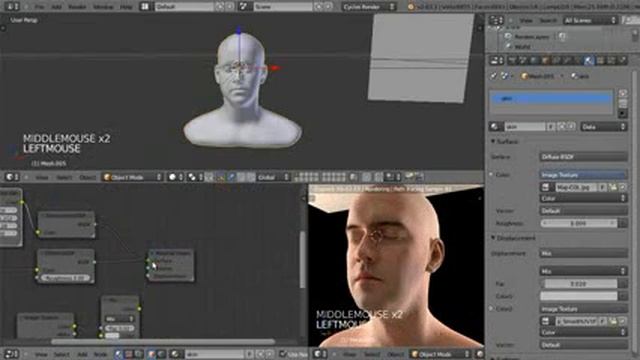Click Roughness field on Diffuse BSDF node

pos(65,278)
